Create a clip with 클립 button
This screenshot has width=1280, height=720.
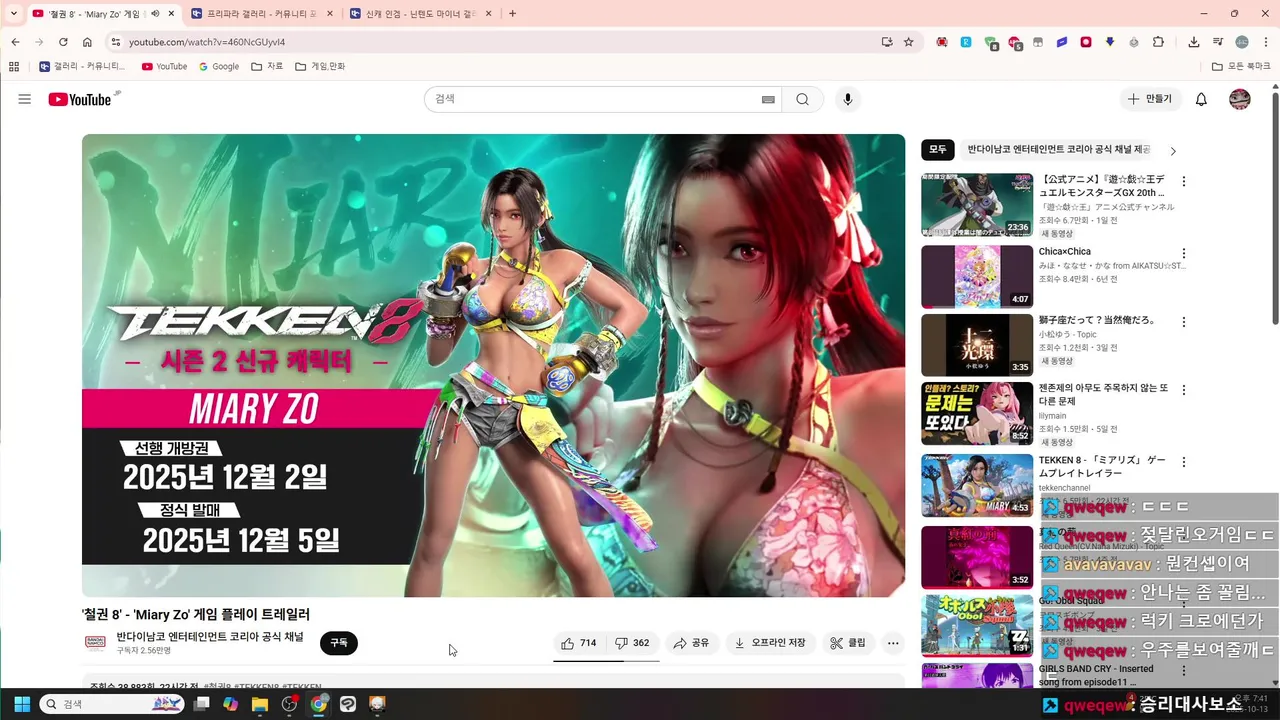click(848, 643)
